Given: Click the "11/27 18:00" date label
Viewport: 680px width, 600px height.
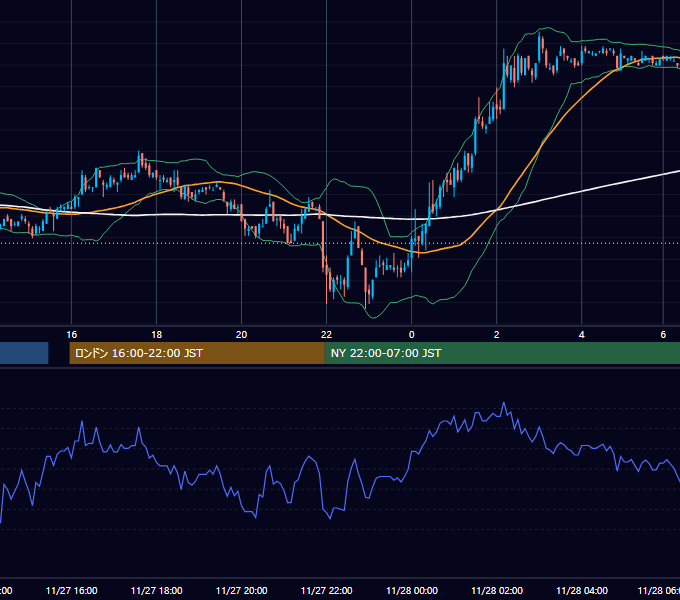Looking at the screenshot, I should (157, 590).
